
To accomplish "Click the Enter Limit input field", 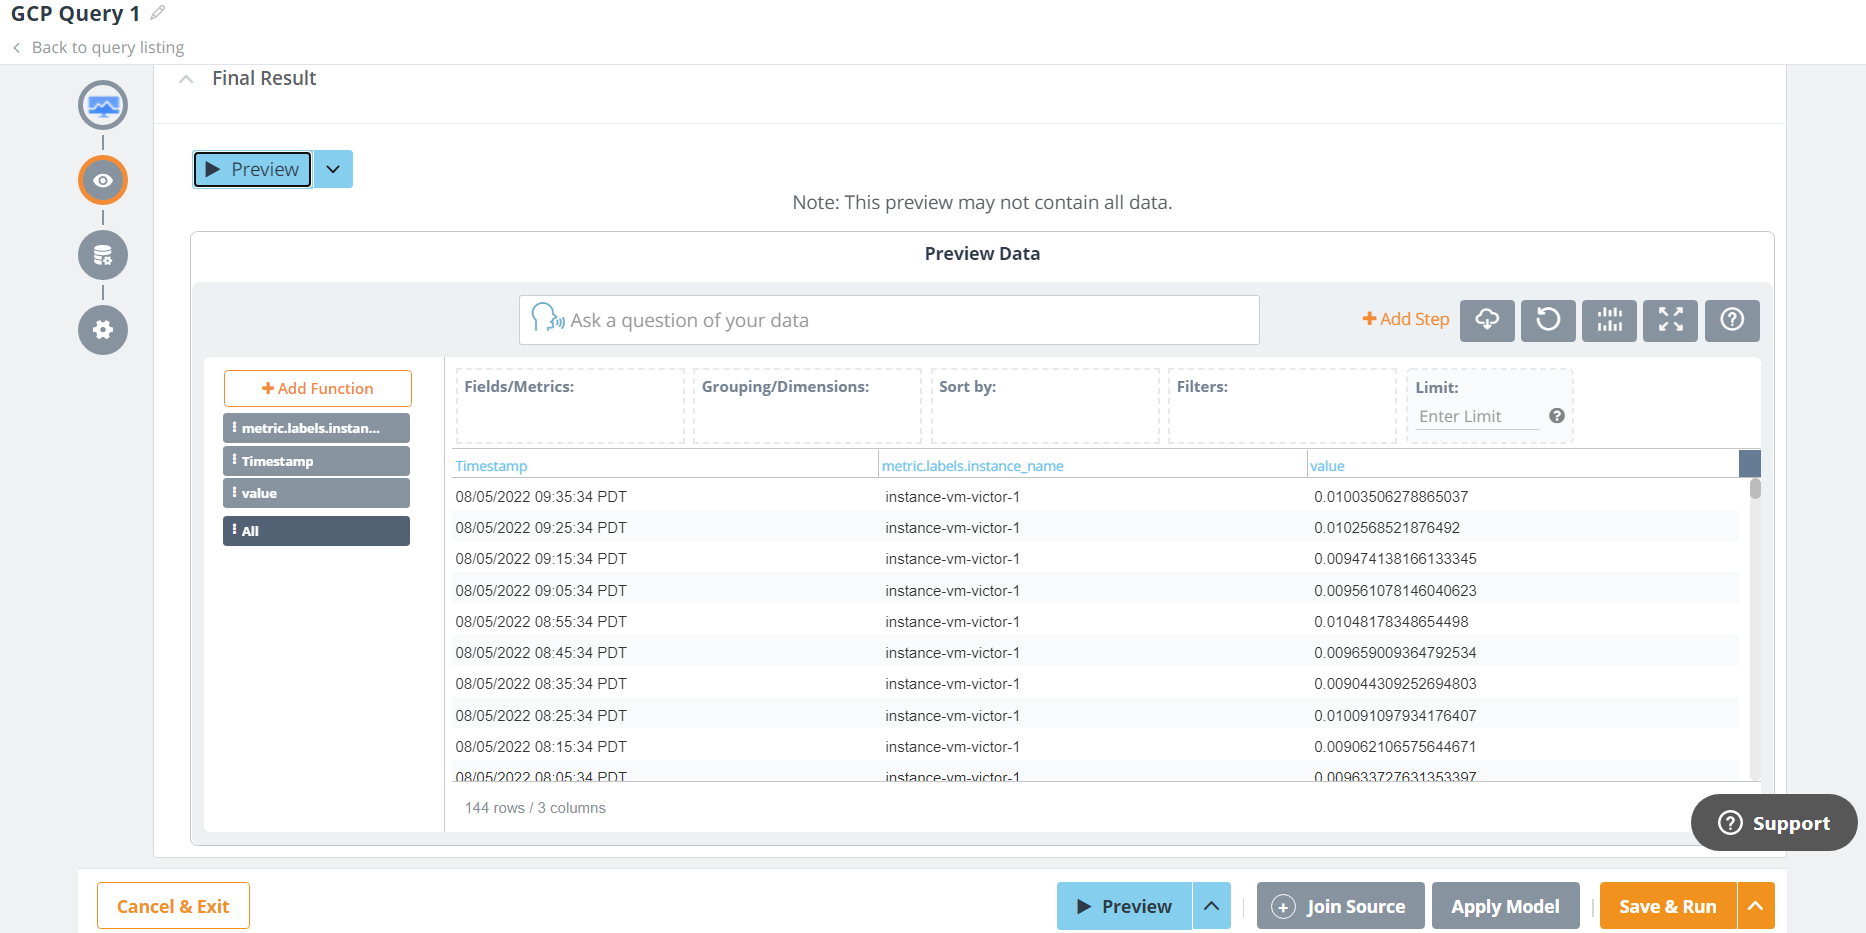I will coord(1476,416).
